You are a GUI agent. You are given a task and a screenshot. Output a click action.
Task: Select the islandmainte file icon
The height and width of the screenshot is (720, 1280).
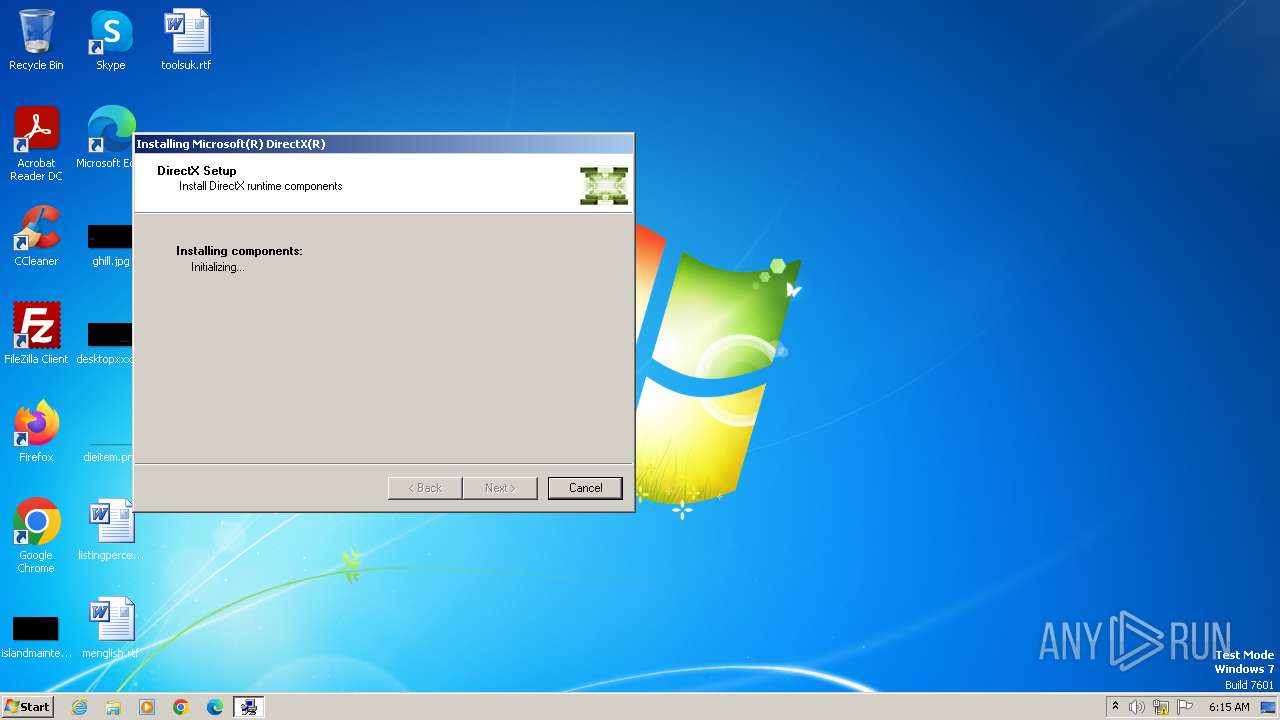tap(36, 638)
